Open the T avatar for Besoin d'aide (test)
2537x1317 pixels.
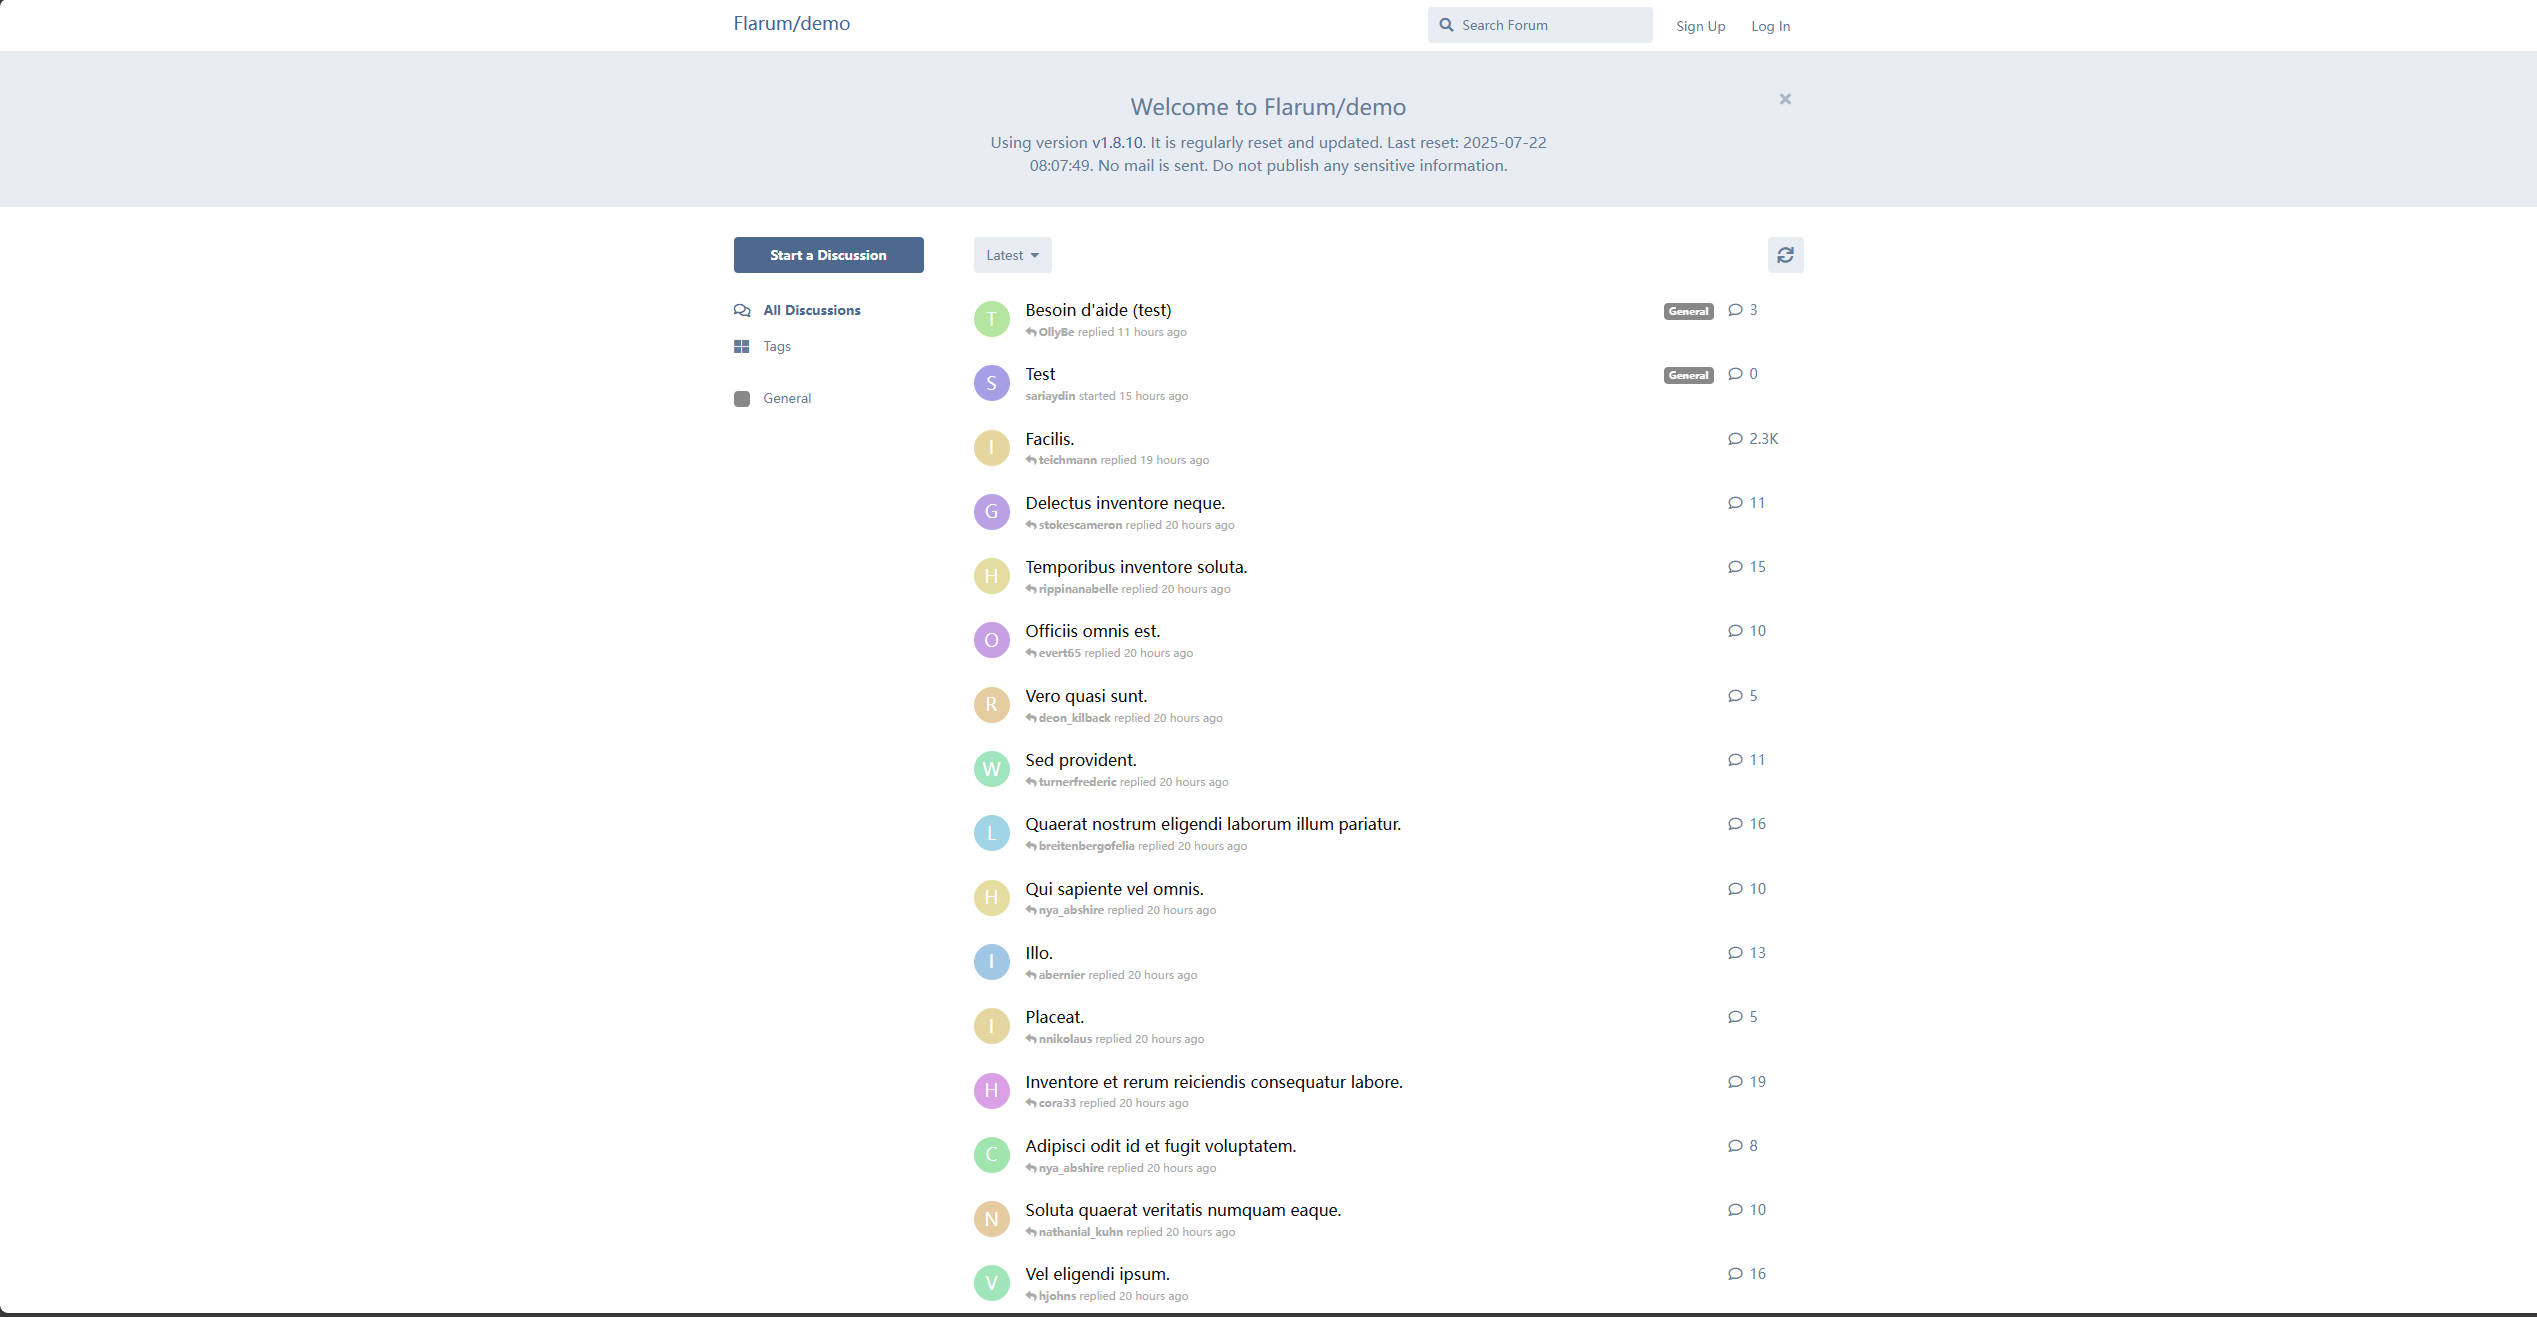coord(992,319)
